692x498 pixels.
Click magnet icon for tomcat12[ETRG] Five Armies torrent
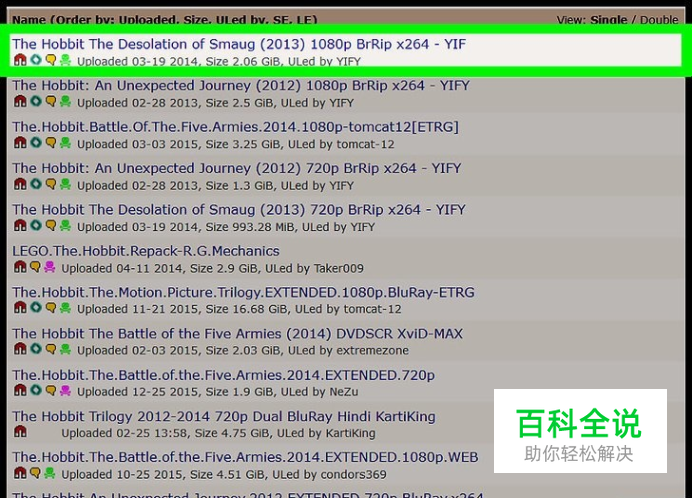click(x=20, y=143)
